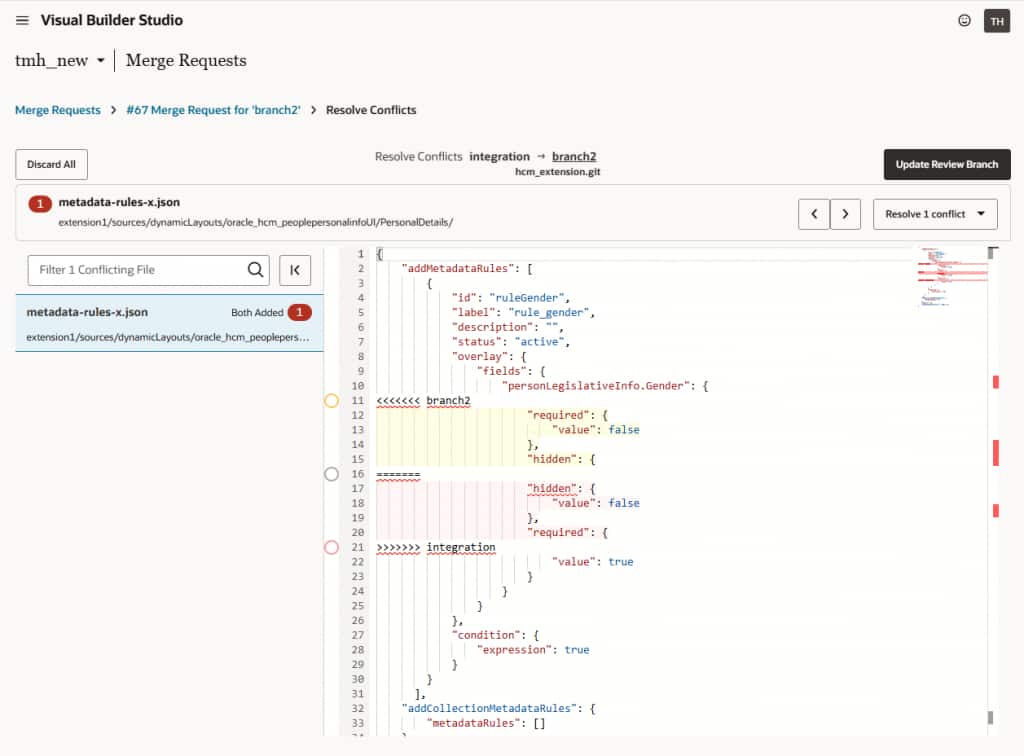Go to previous conflict arrow
1024x756 pixels.
(x=814, y=214)
